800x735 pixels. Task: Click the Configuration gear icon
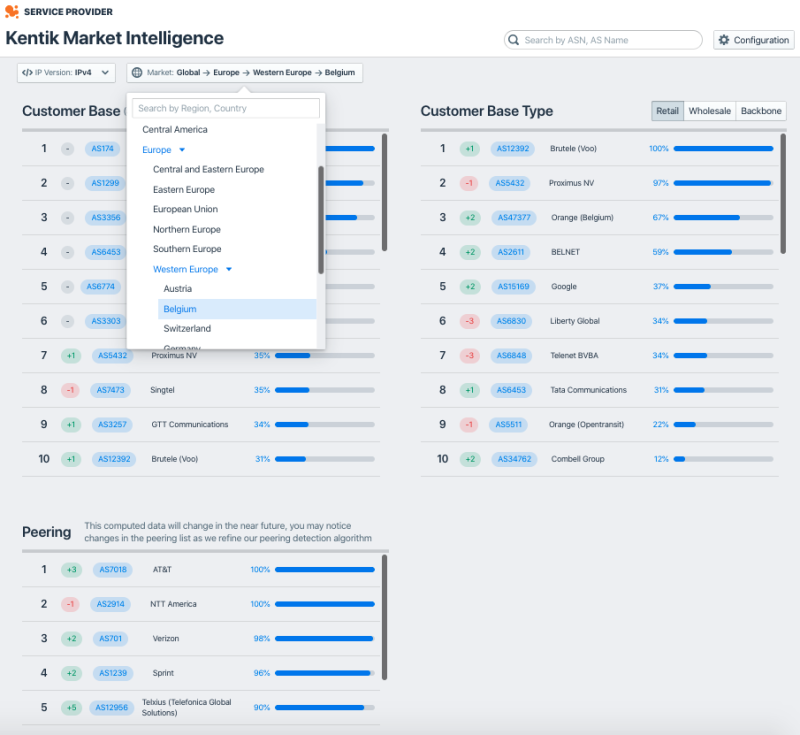(x=724, y=40)
